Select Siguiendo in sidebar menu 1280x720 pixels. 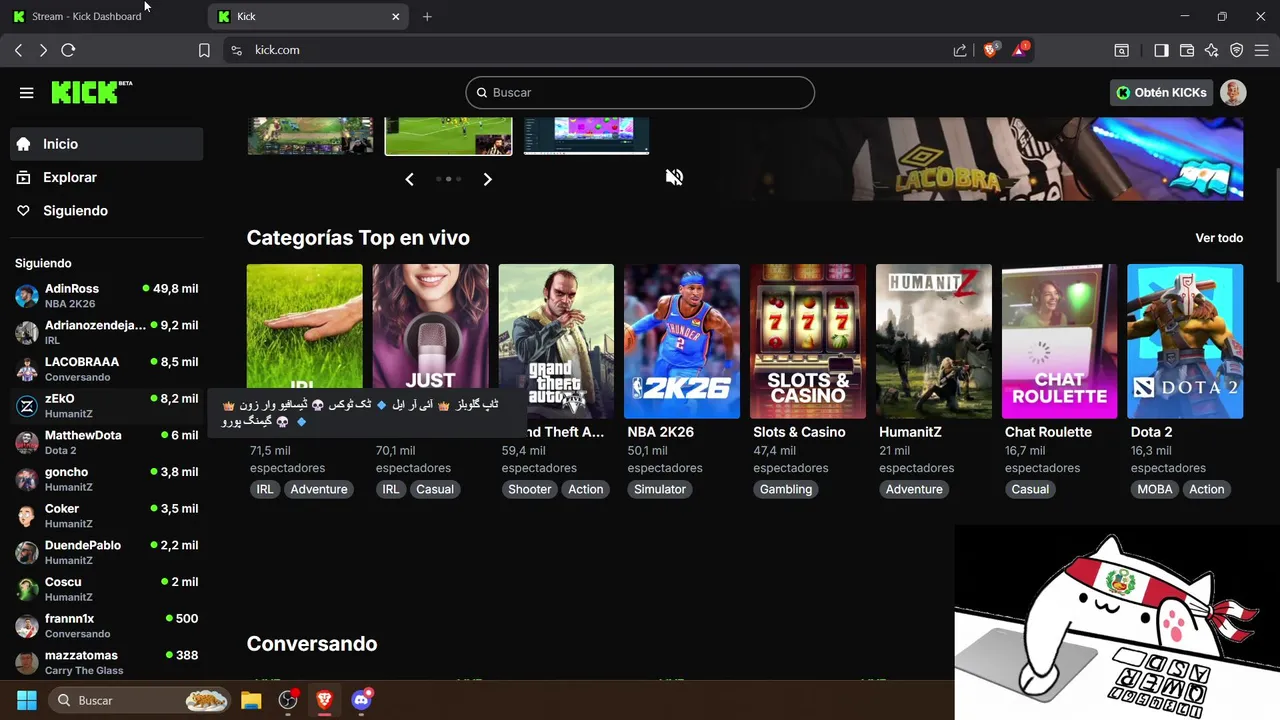pyautogui.click(x=107, y=211)
